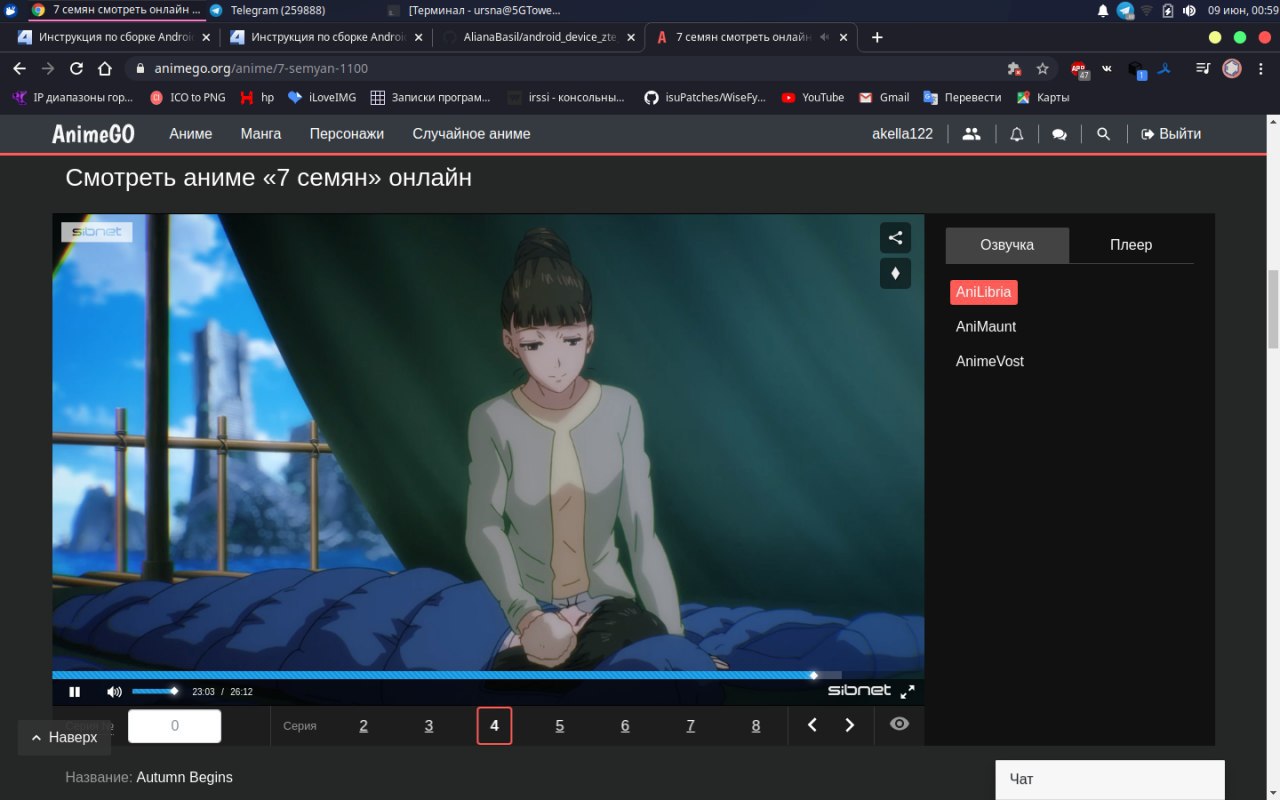This screenshot has width=1280, height=800.
Task: Open notifications bell in site header
Action: (x=1017, y=134)
